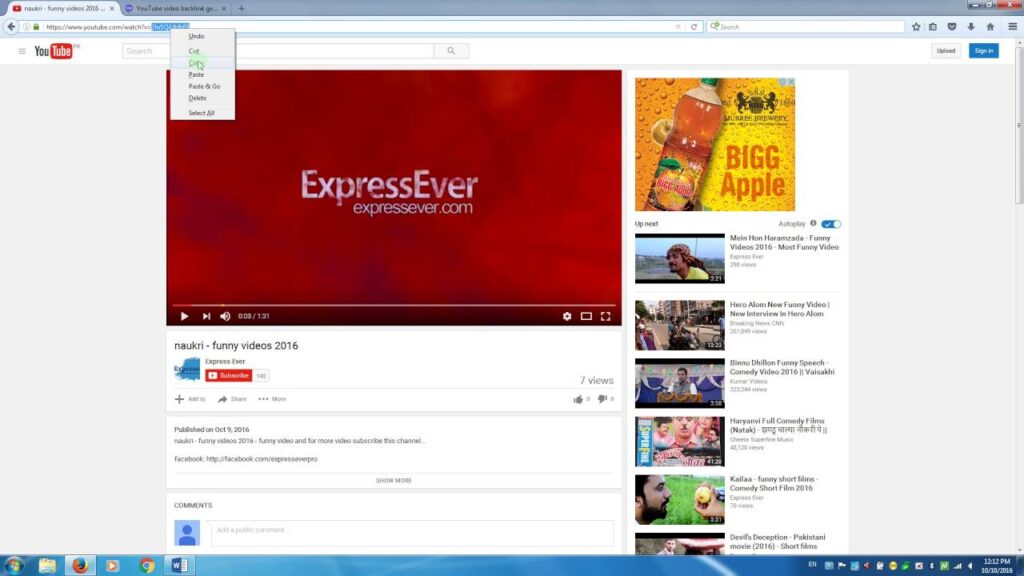Expand description with SHOW MORE
1024x576 pixels.
394,481
